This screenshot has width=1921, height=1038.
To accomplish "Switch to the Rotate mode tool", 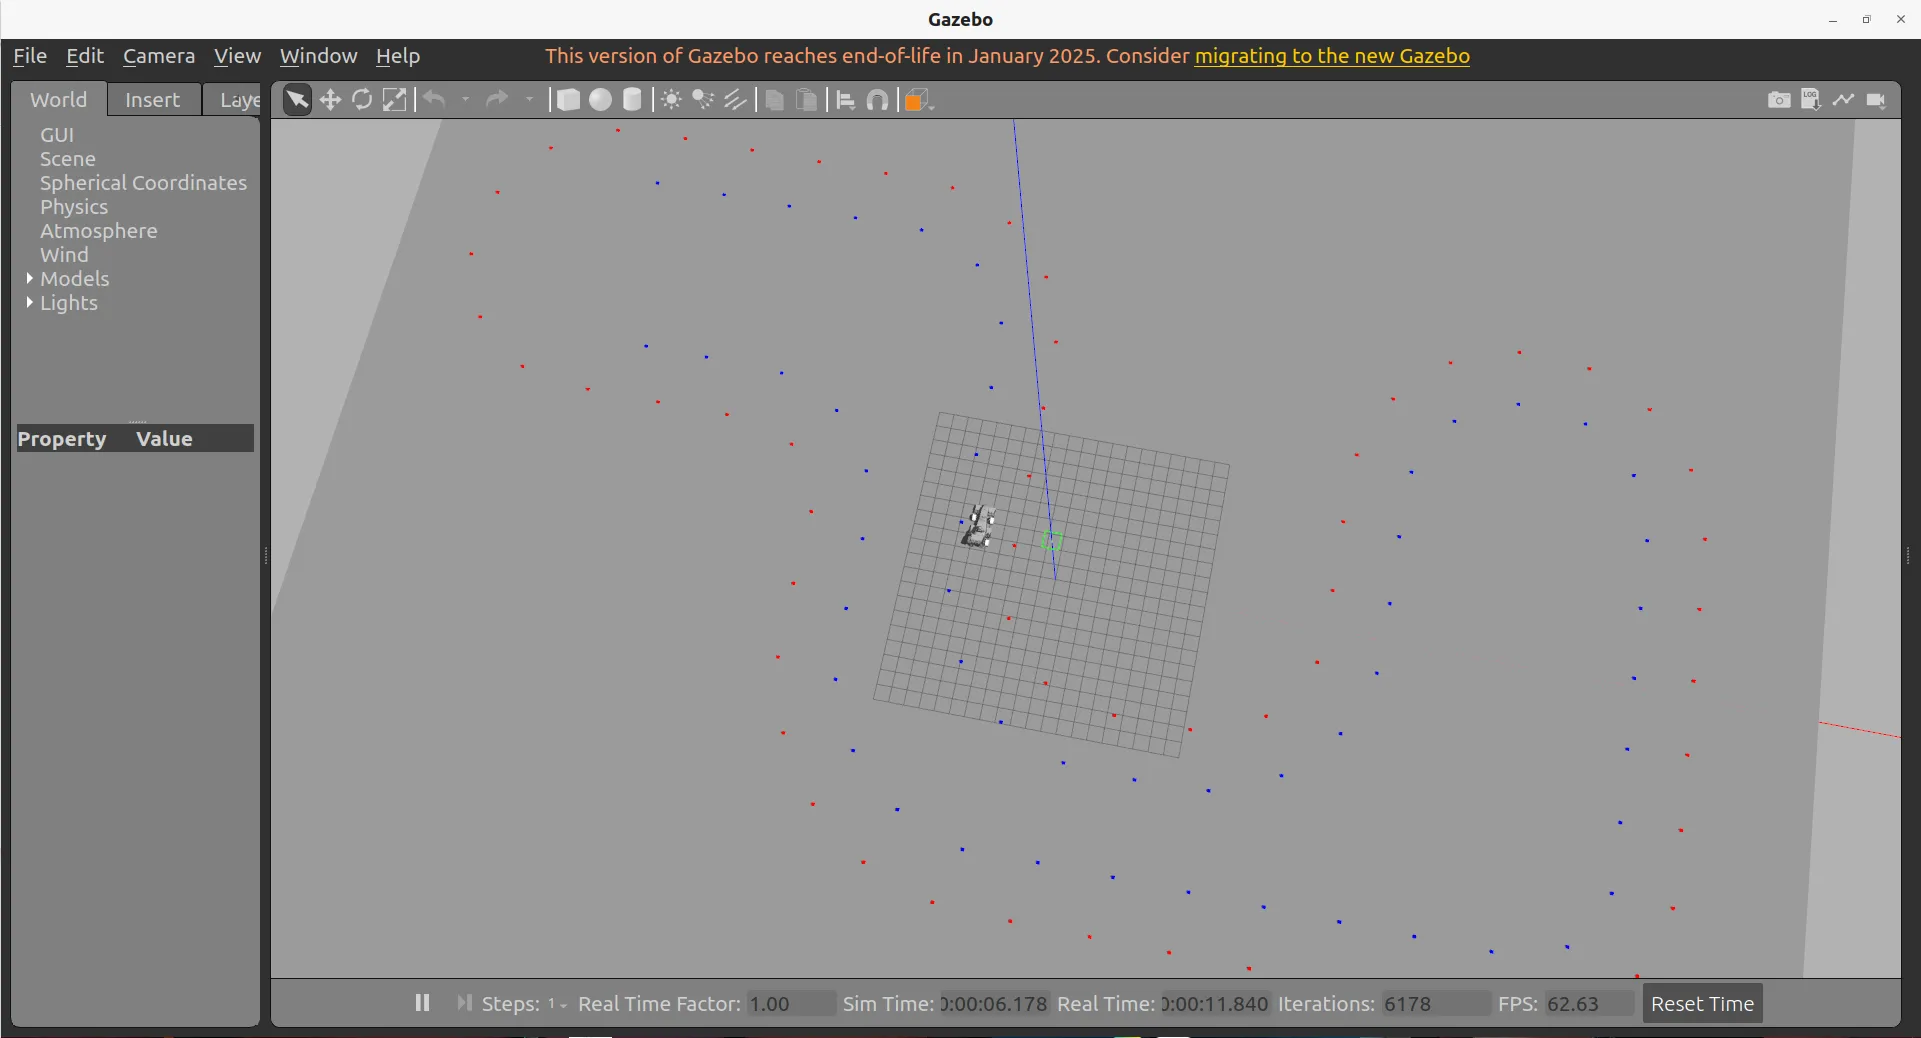I will pos(362,100).
